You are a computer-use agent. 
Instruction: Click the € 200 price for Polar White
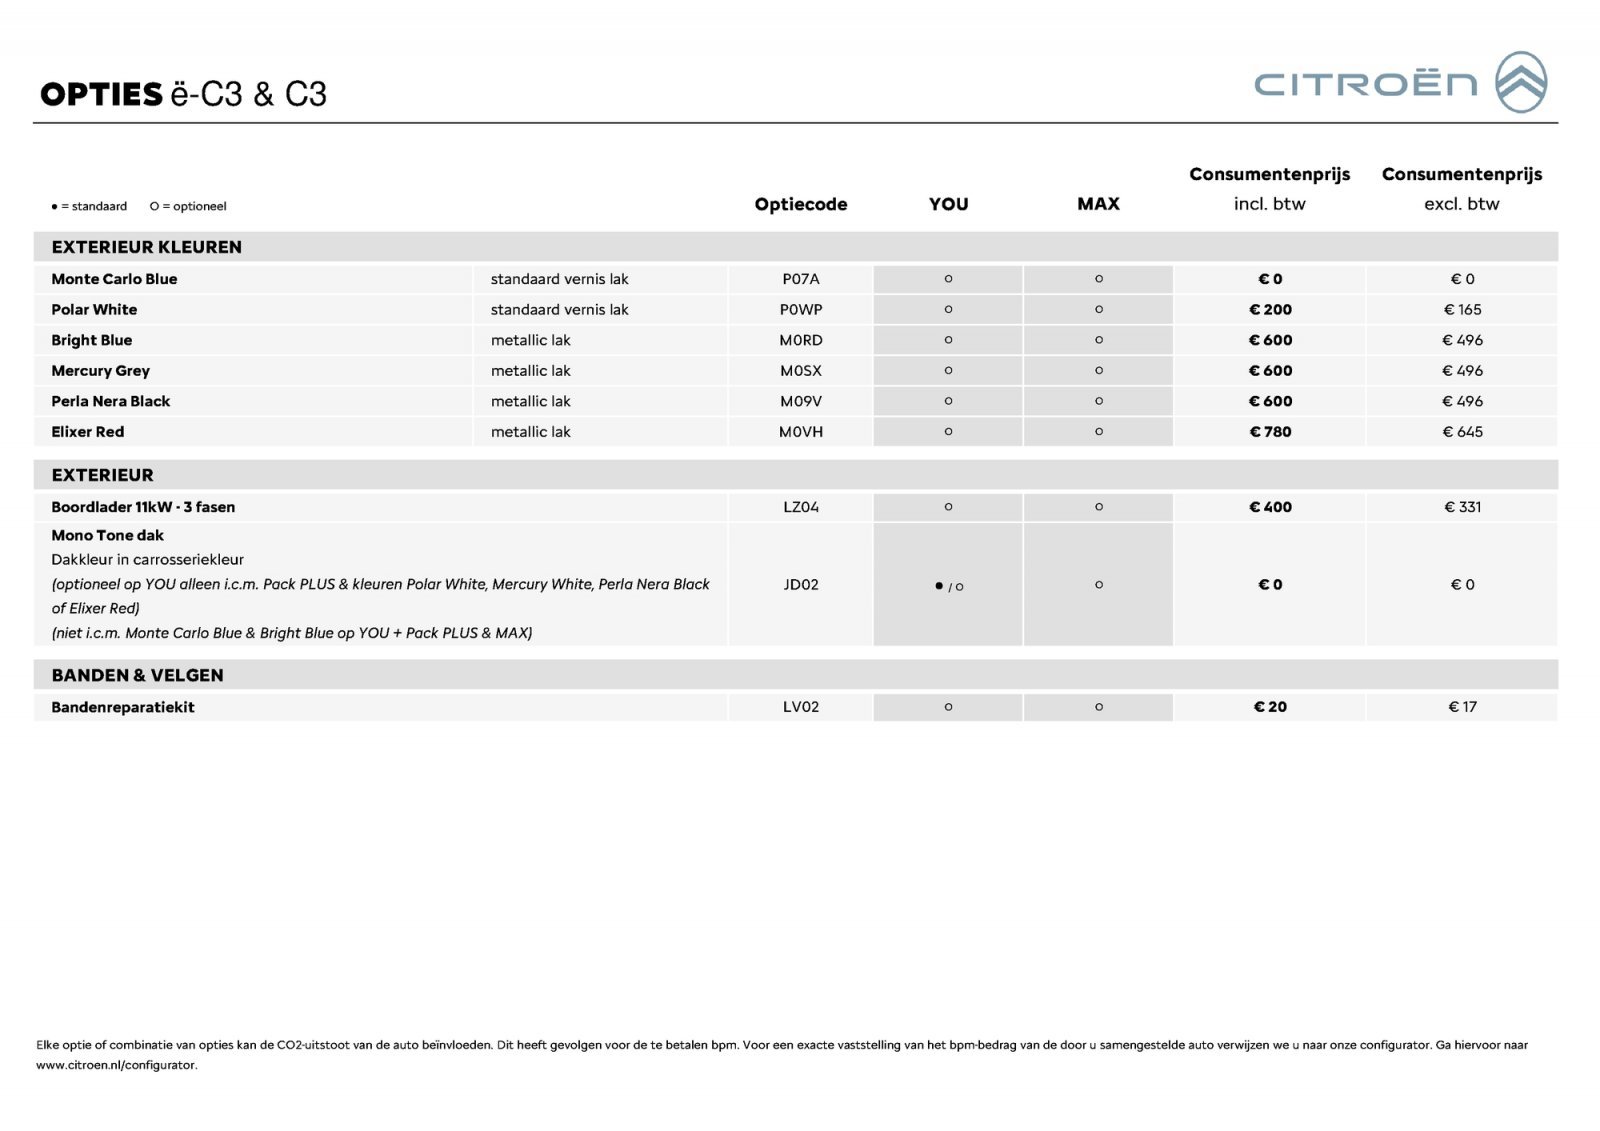click(1270, 310)
